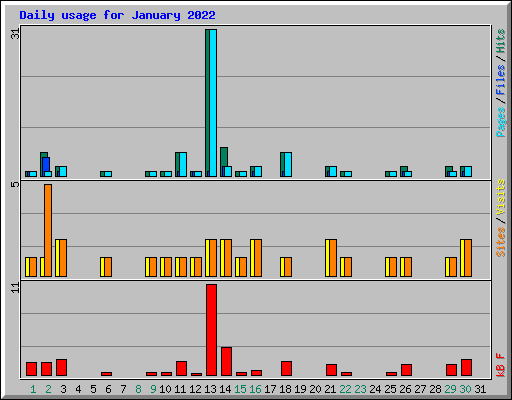Click the cyan pages bar for day 11
The width and height of the screenshot is (512, 400).
(x=183, y=165)
